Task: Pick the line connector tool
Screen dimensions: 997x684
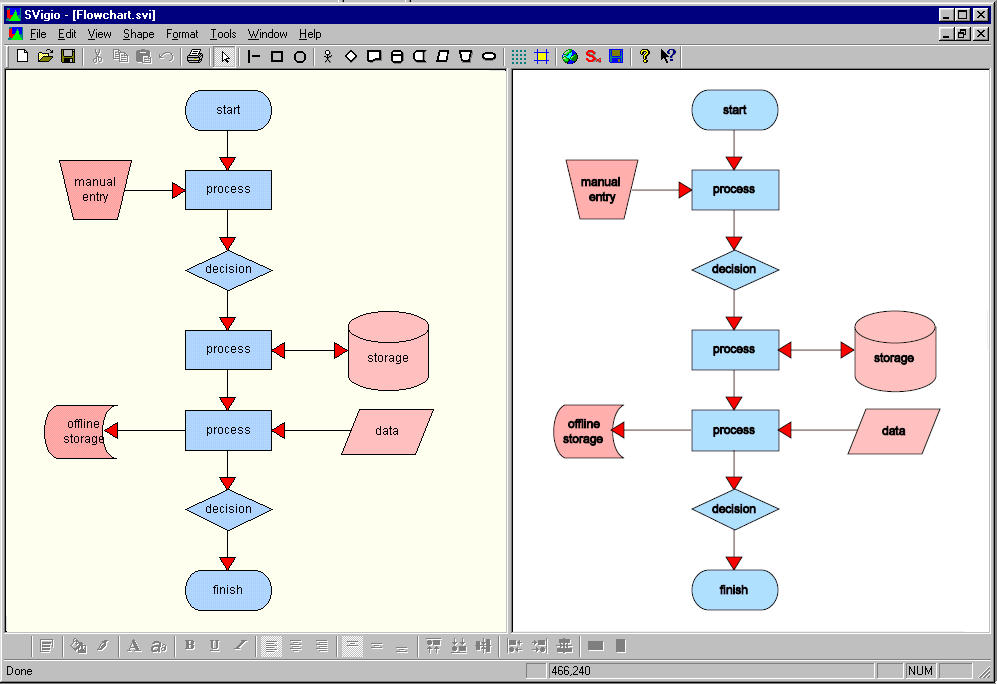Action: (x=253, y=57)
